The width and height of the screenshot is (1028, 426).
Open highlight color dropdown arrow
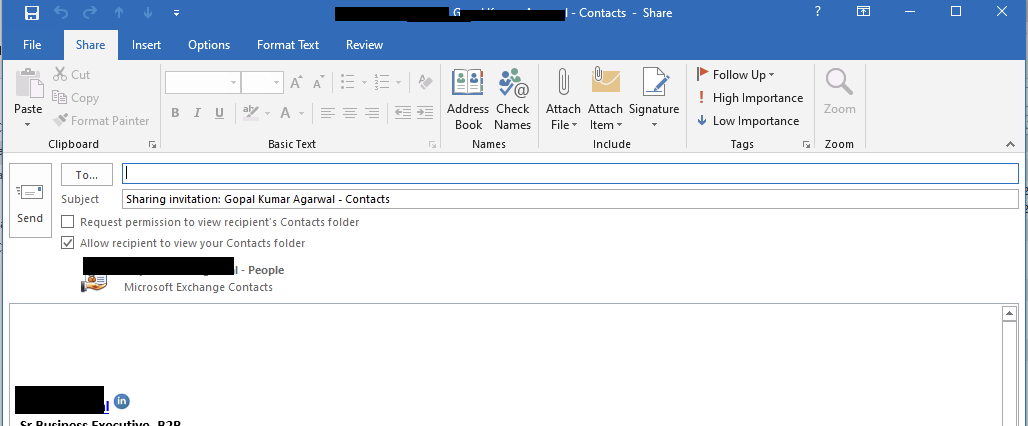267,113
